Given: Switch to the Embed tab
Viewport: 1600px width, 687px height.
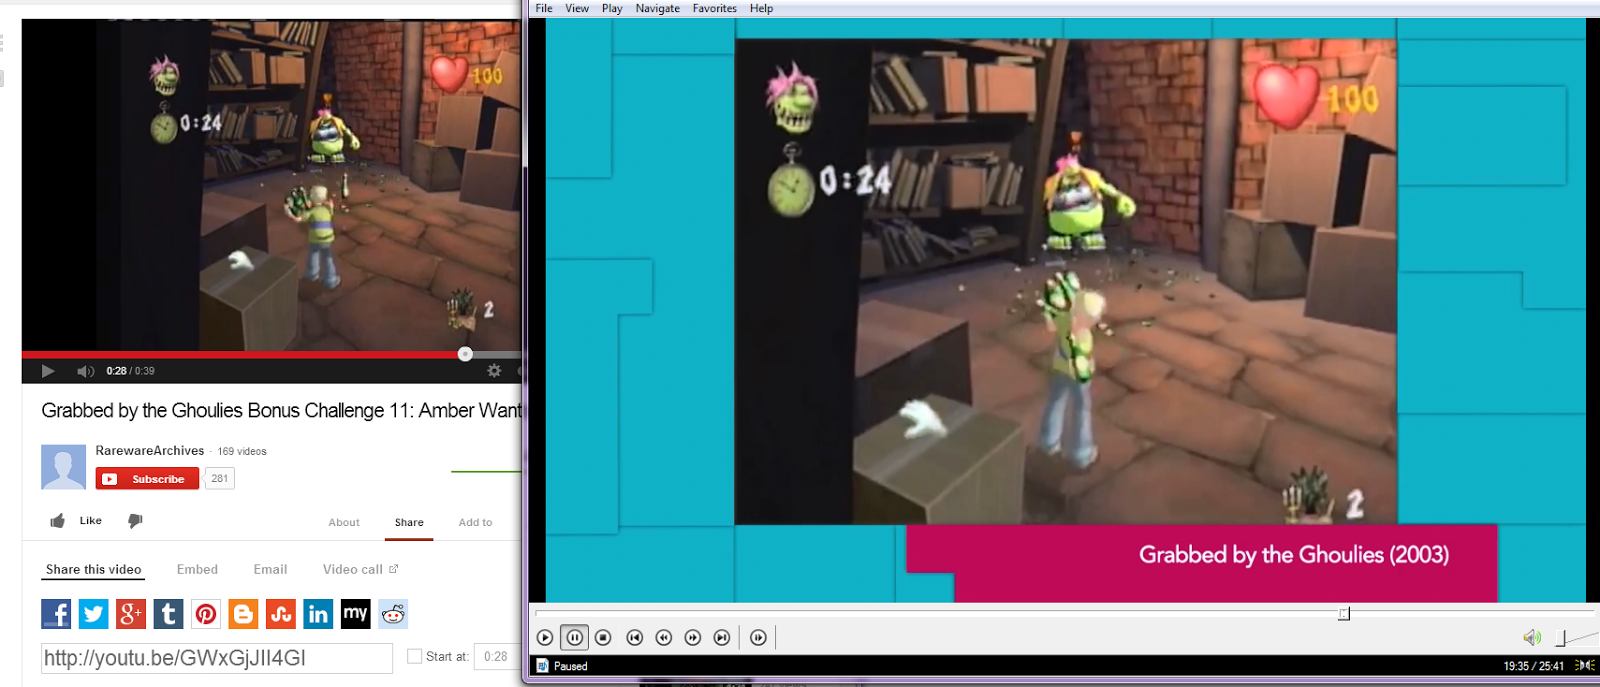Looking at the screenshot, I should click(197, 569).
